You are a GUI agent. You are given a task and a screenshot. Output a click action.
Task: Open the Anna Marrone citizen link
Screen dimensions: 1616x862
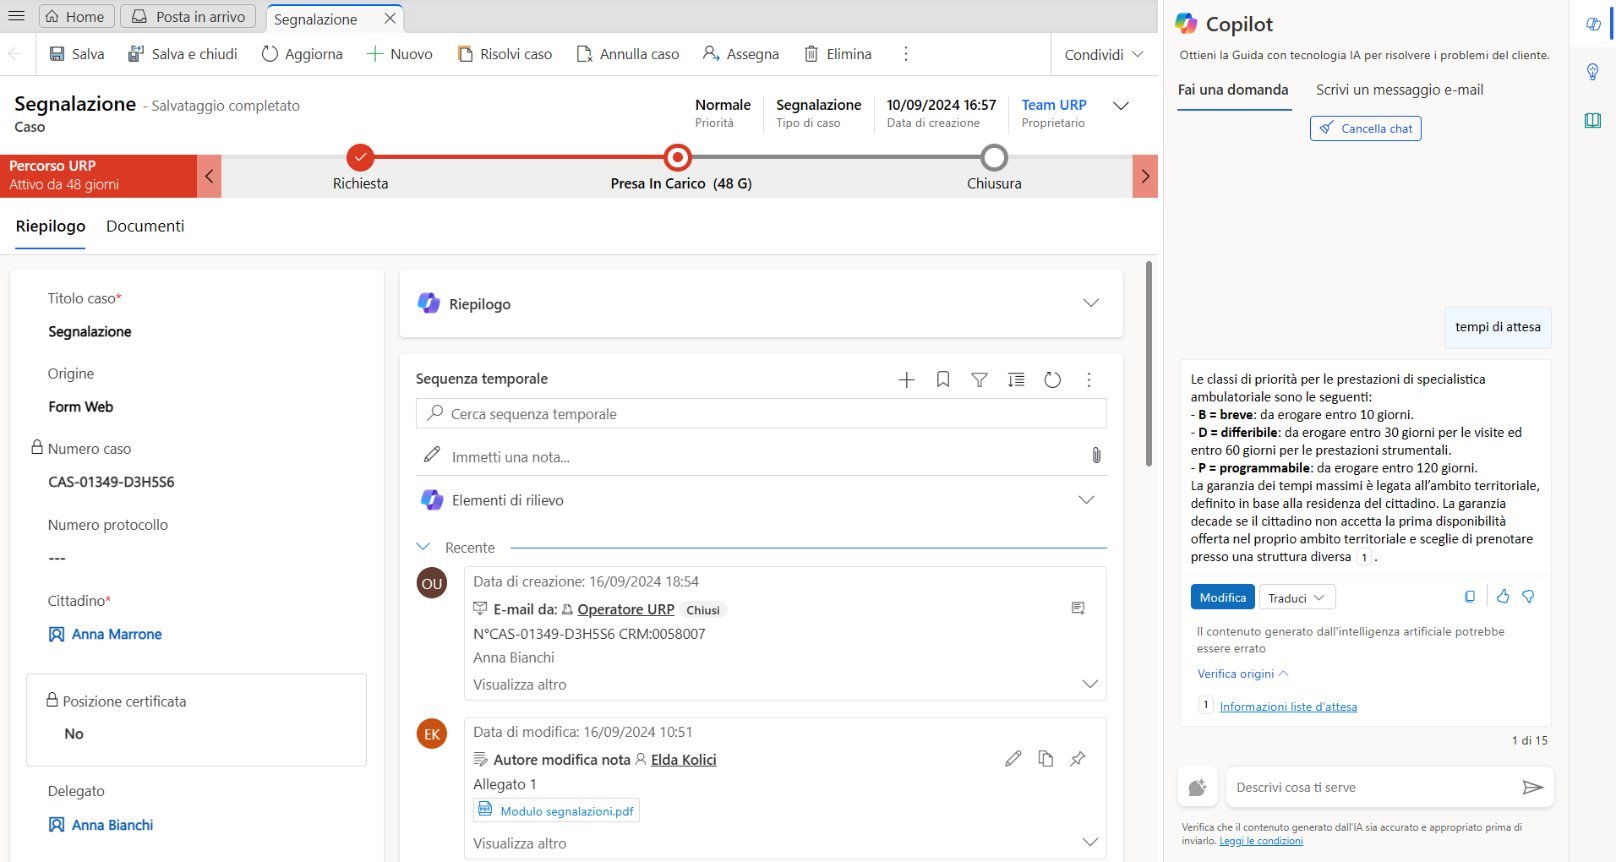coord(116,634)
